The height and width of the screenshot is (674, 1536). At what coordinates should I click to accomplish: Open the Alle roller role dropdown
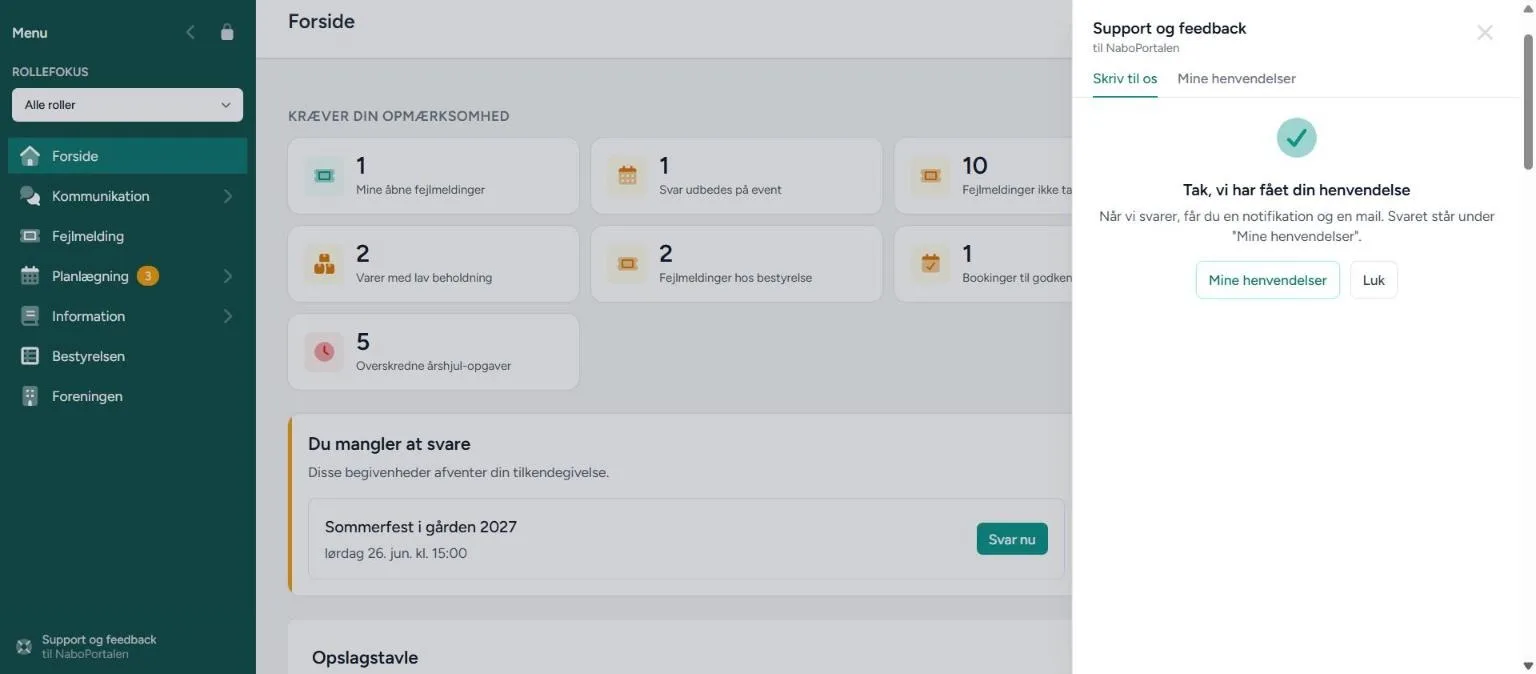coord(127,105)
